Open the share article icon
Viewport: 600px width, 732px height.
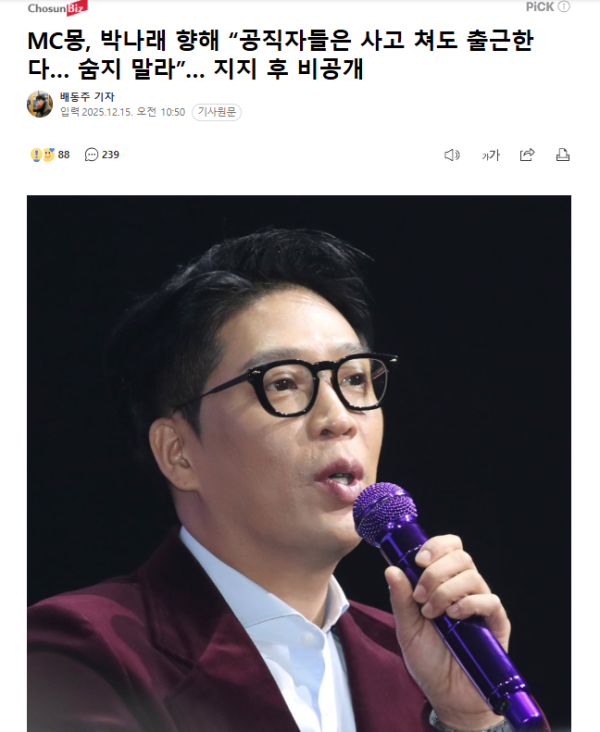pyautogui.click(x=527, y=155)
